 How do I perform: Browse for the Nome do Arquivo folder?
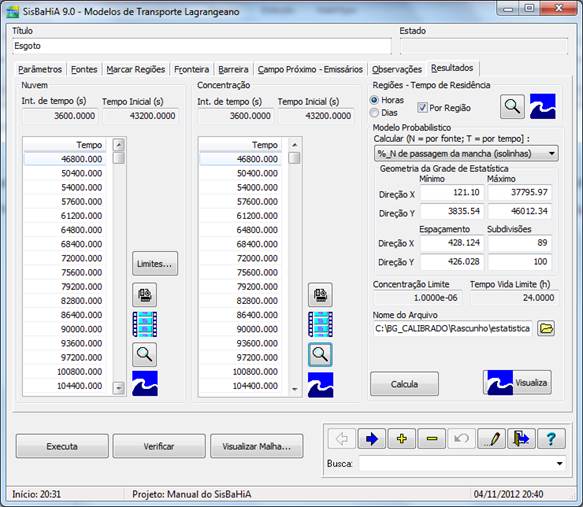tap(546, 328)
